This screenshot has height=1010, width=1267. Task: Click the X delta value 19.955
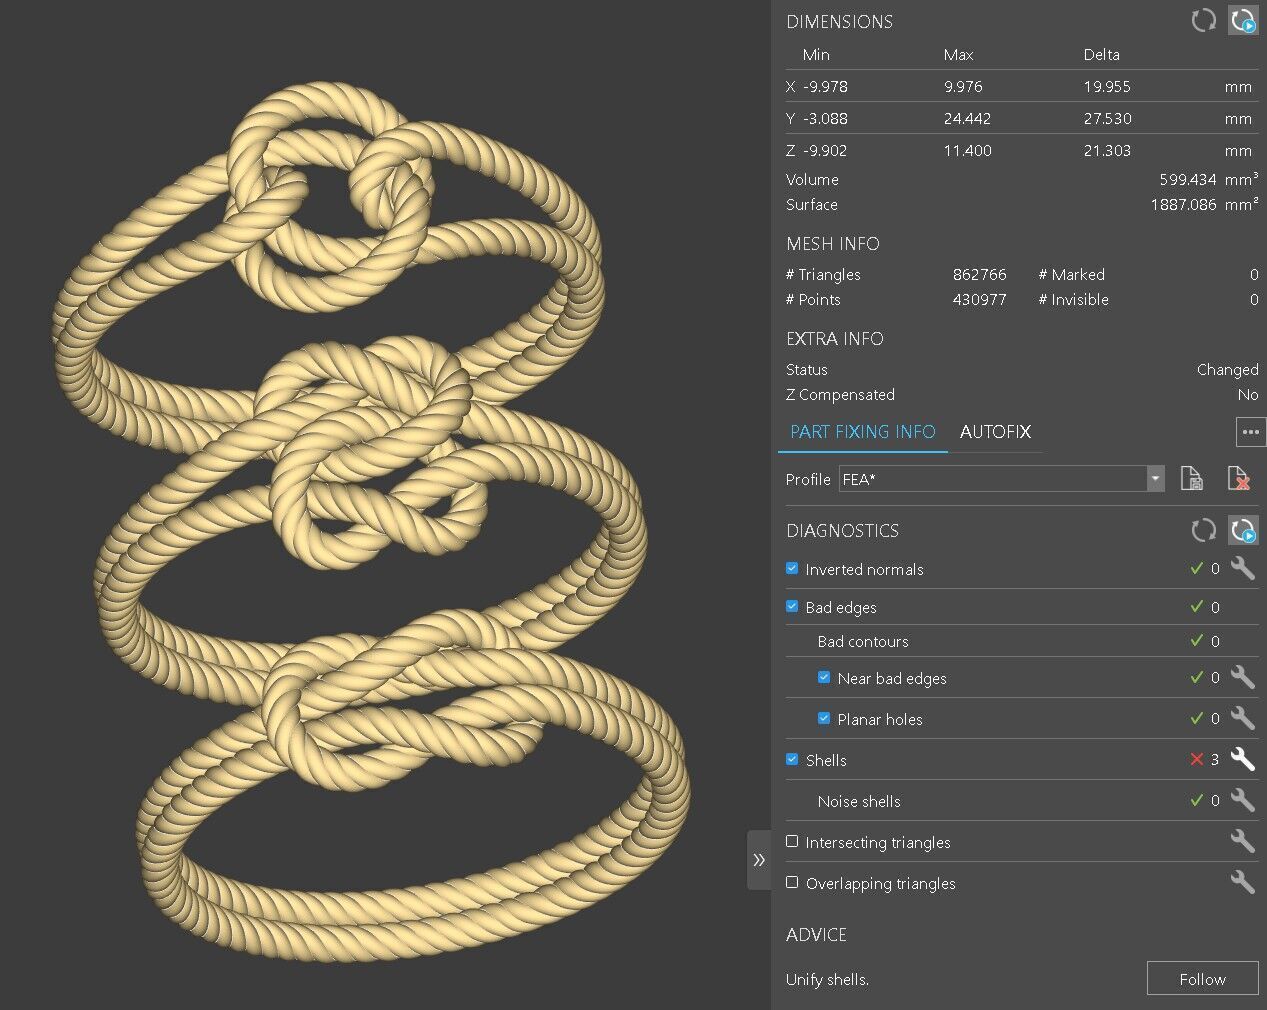pyautogui.click(x=1107, y=86)
